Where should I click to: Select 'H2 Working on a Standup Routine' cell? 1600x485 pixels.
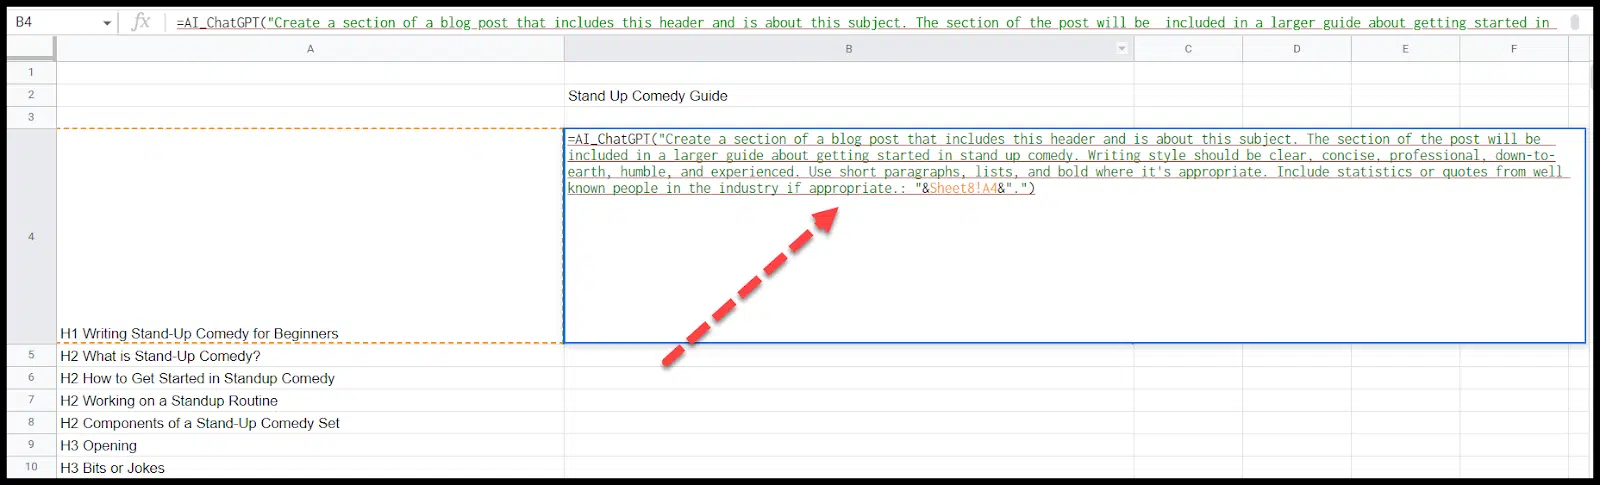(310, 401)
